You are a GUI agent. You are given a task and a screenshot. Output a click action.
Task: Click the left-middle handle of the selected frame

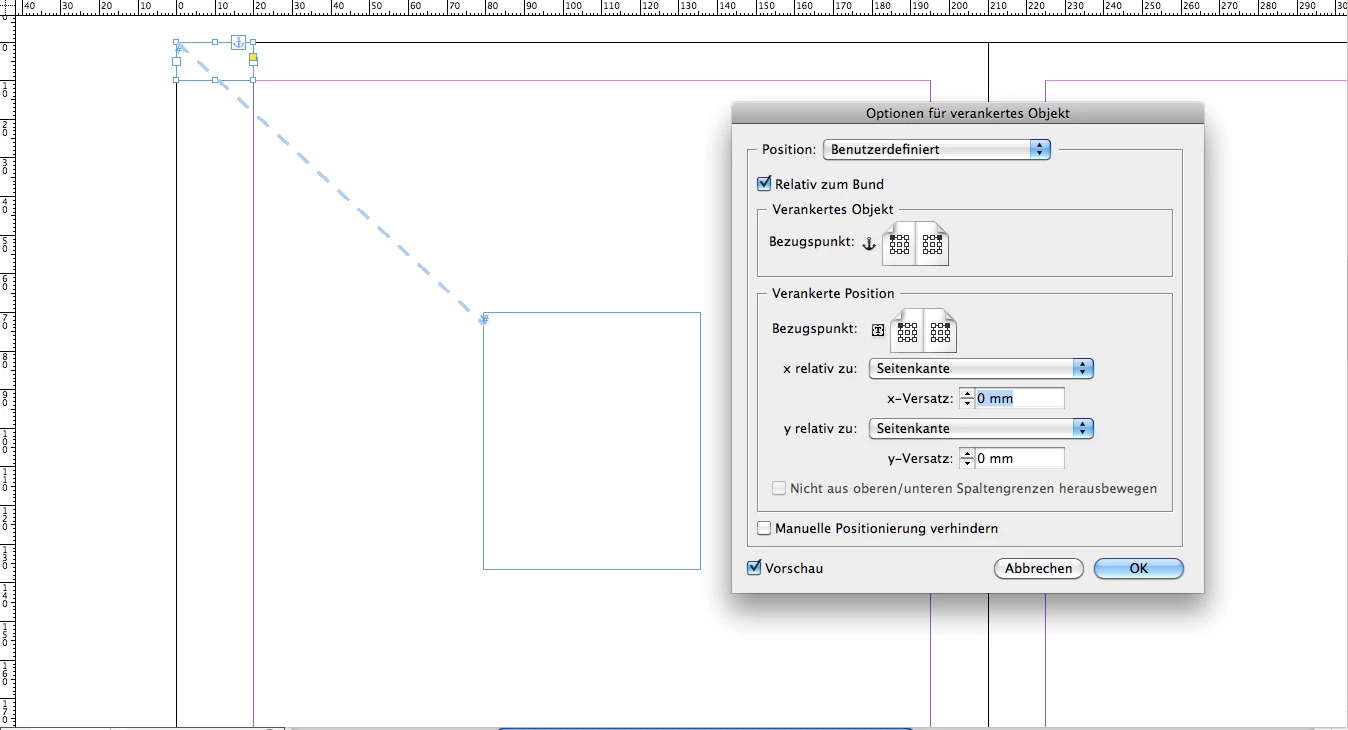click(177, 61)
